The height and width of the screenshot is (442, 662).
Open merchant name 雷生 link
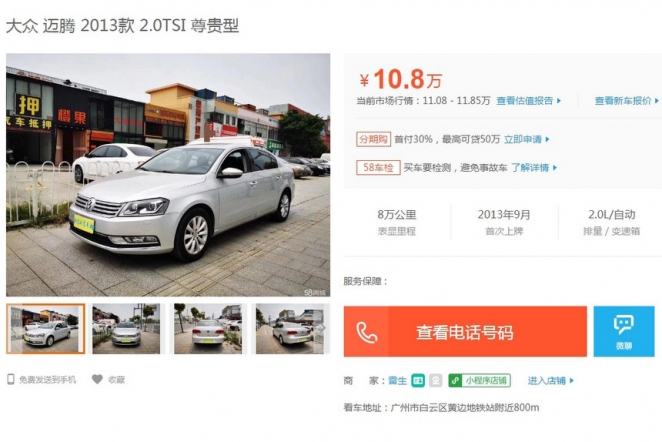coord(397,380)
